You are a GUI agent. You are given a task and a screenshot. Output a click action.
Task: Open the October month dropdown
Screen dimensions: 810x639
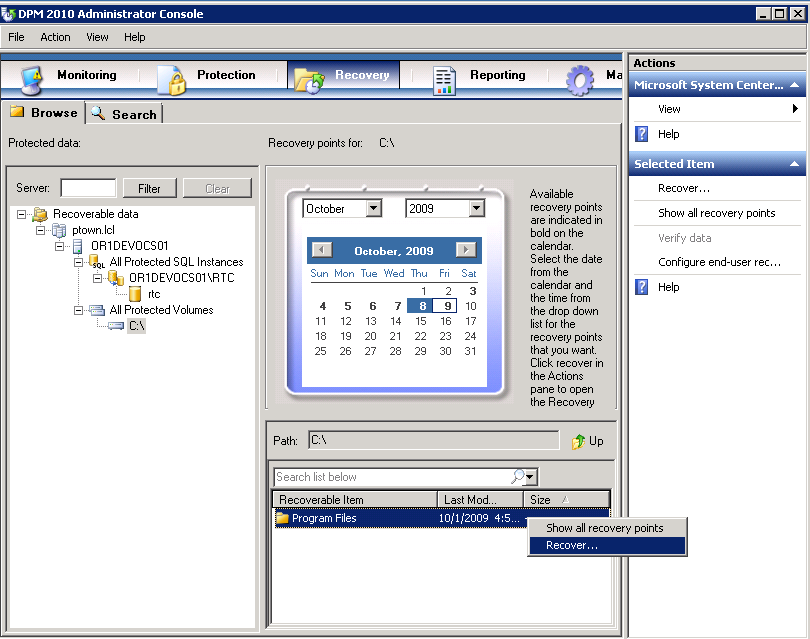tap(373, 209)
